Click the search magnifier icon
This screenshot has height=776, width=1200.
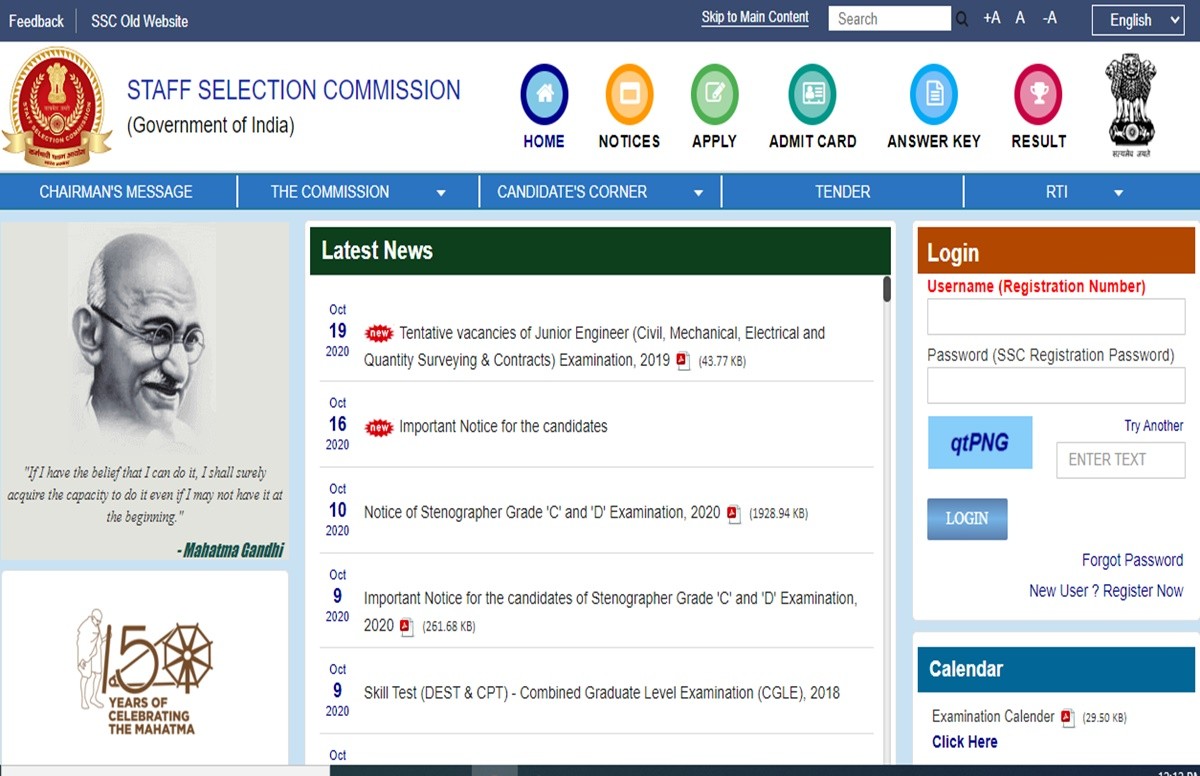coord(962,19)
